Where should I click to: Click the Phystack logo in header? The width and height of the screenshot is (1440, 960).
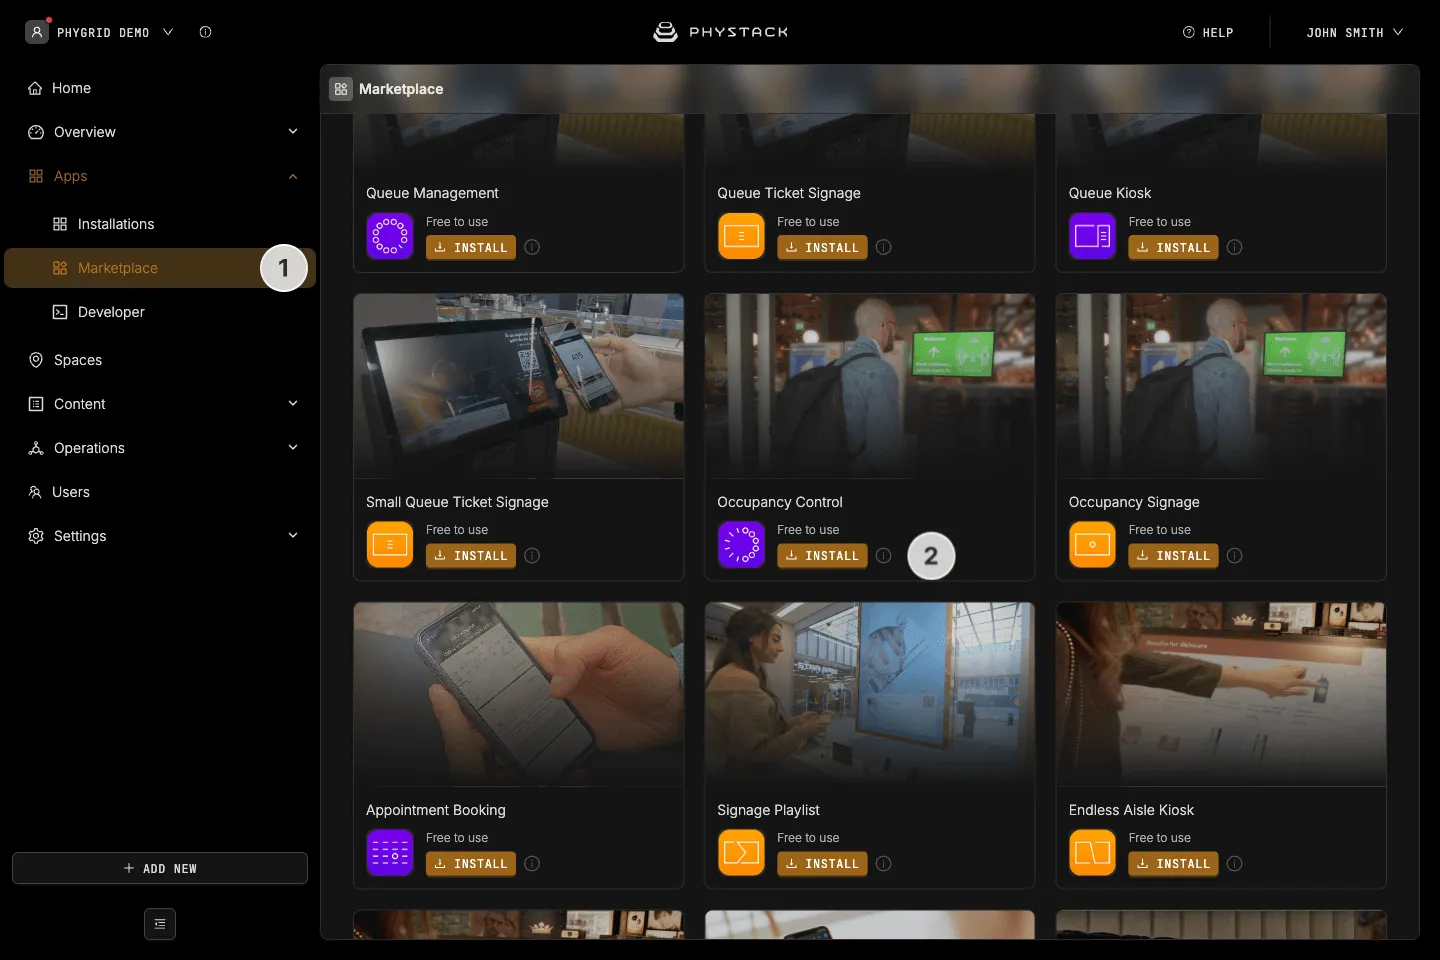coord(720,32)
